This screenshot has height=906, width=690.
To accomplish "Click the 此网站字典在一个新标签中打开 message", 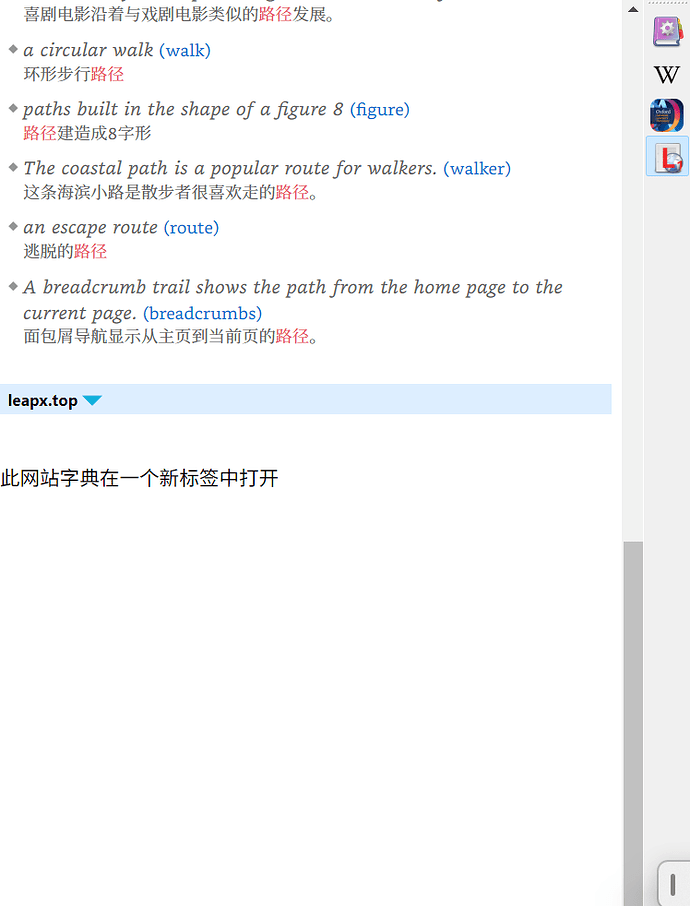I will (x=139, y=478).
